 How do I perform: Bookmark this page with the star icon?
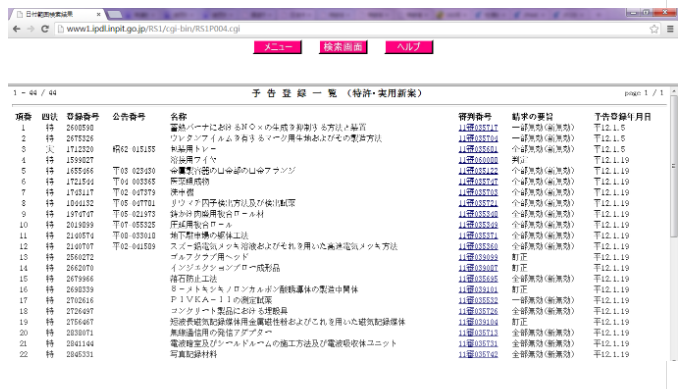pos(654,29)
